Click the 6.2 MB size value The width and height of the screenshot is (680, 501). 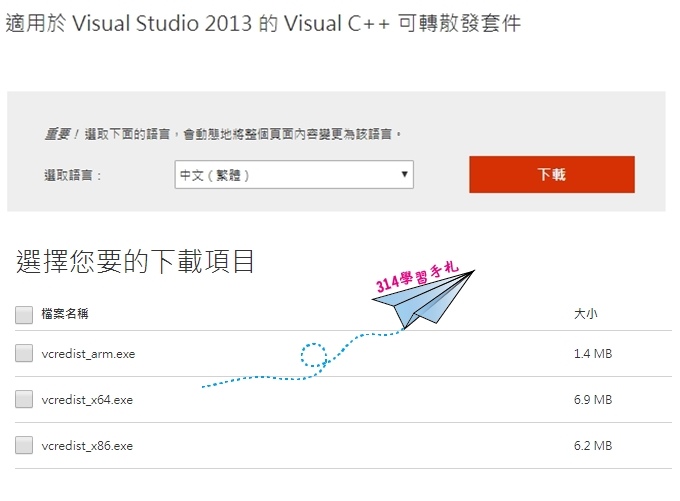click(x=593, y=445)
